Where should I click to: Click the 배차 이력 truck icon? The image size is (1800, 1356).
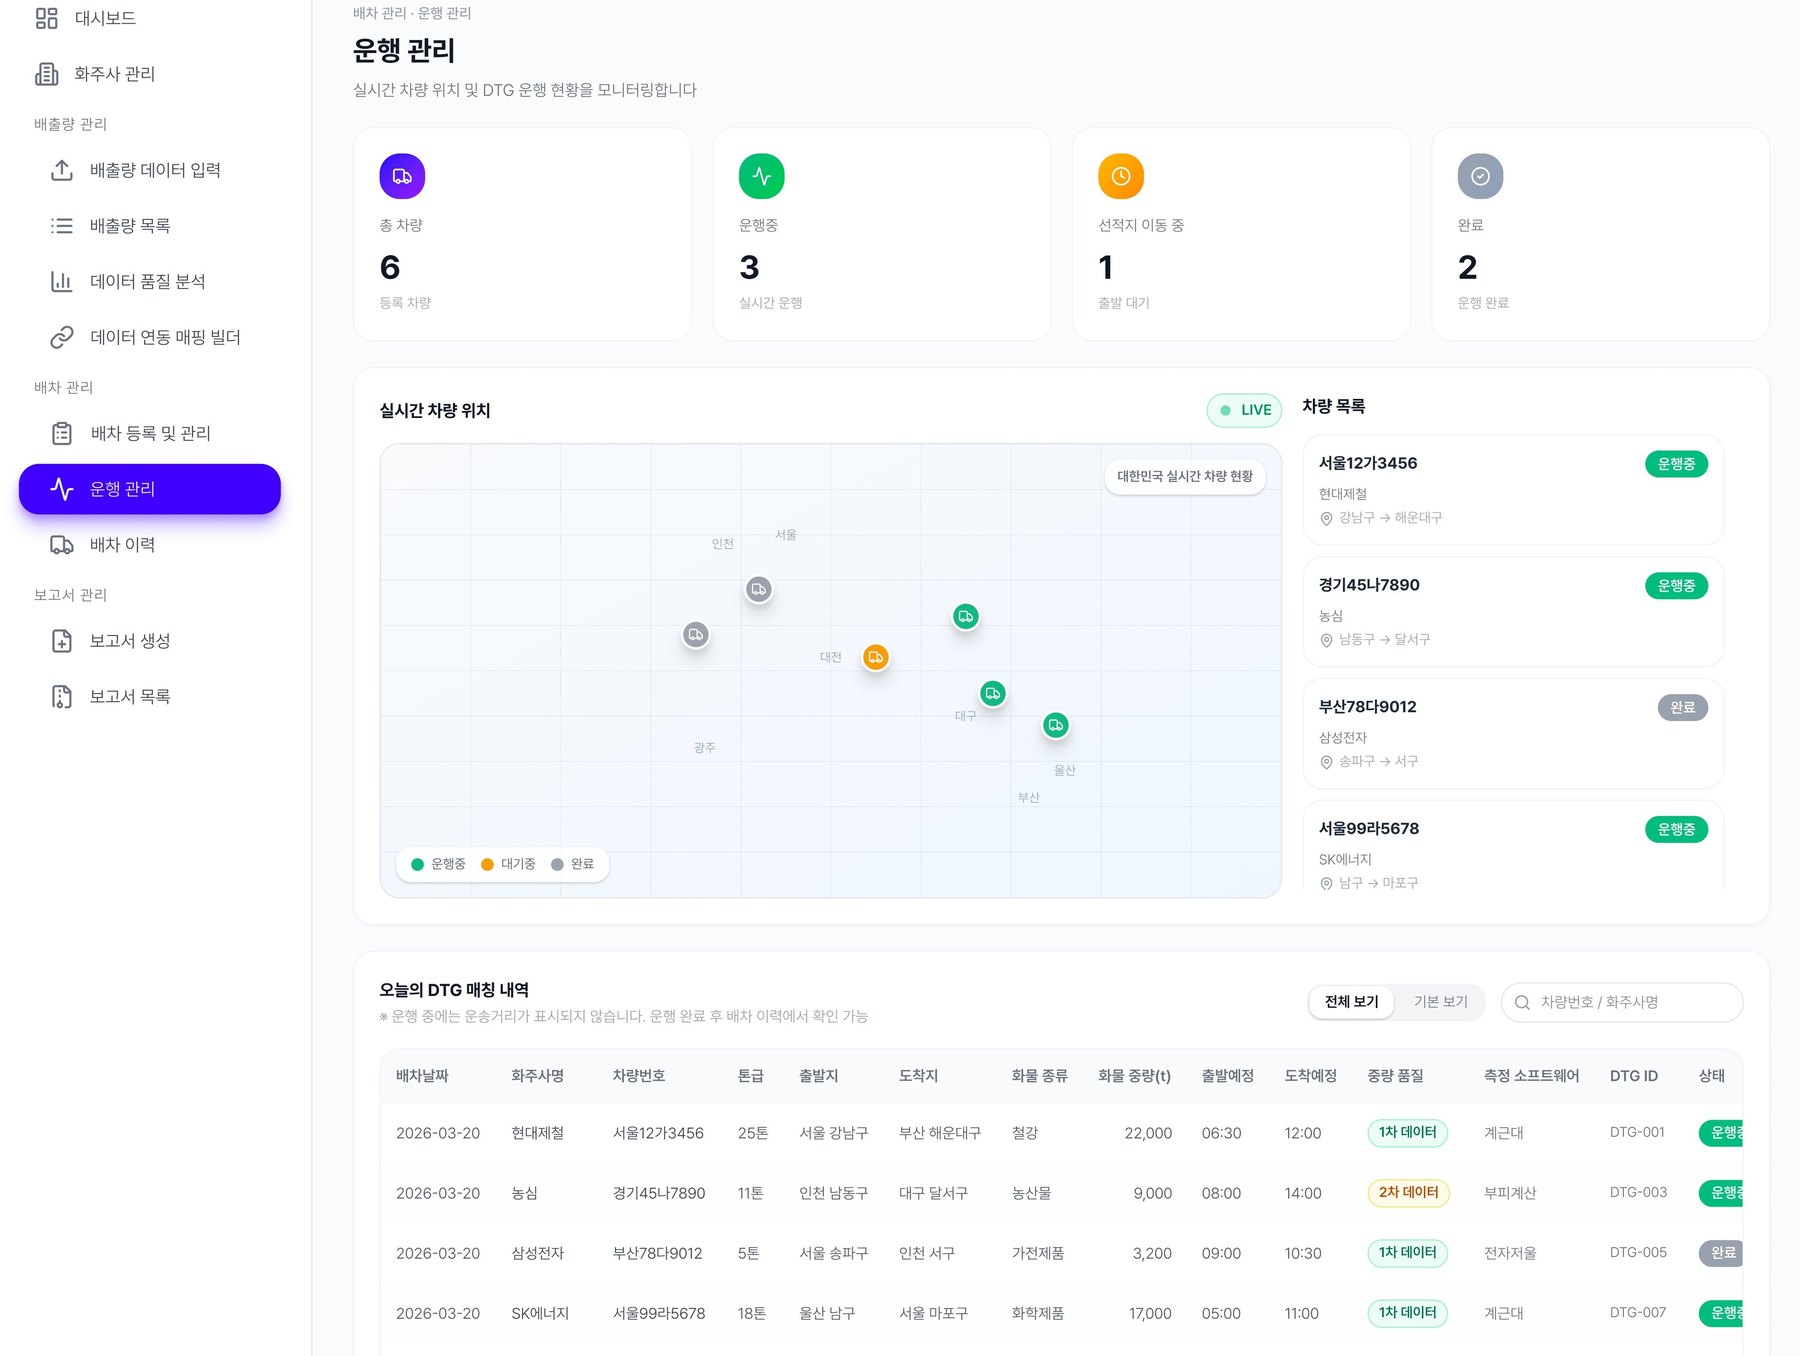(62, 545)
